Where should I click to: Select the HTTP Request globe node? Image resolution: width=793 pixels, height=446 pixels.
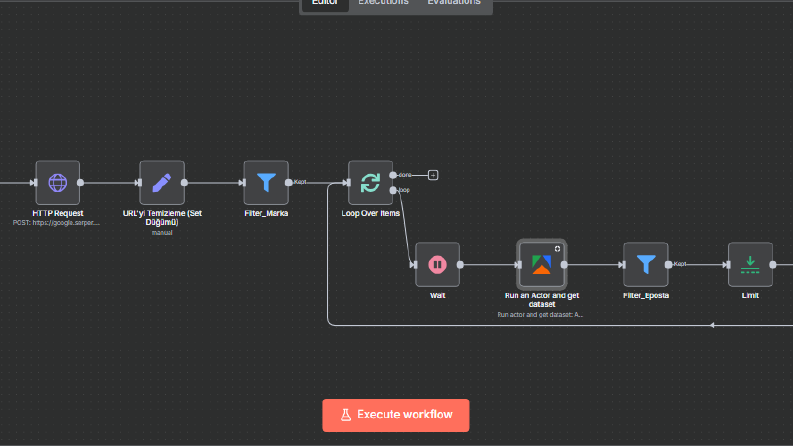coord(58,183)
